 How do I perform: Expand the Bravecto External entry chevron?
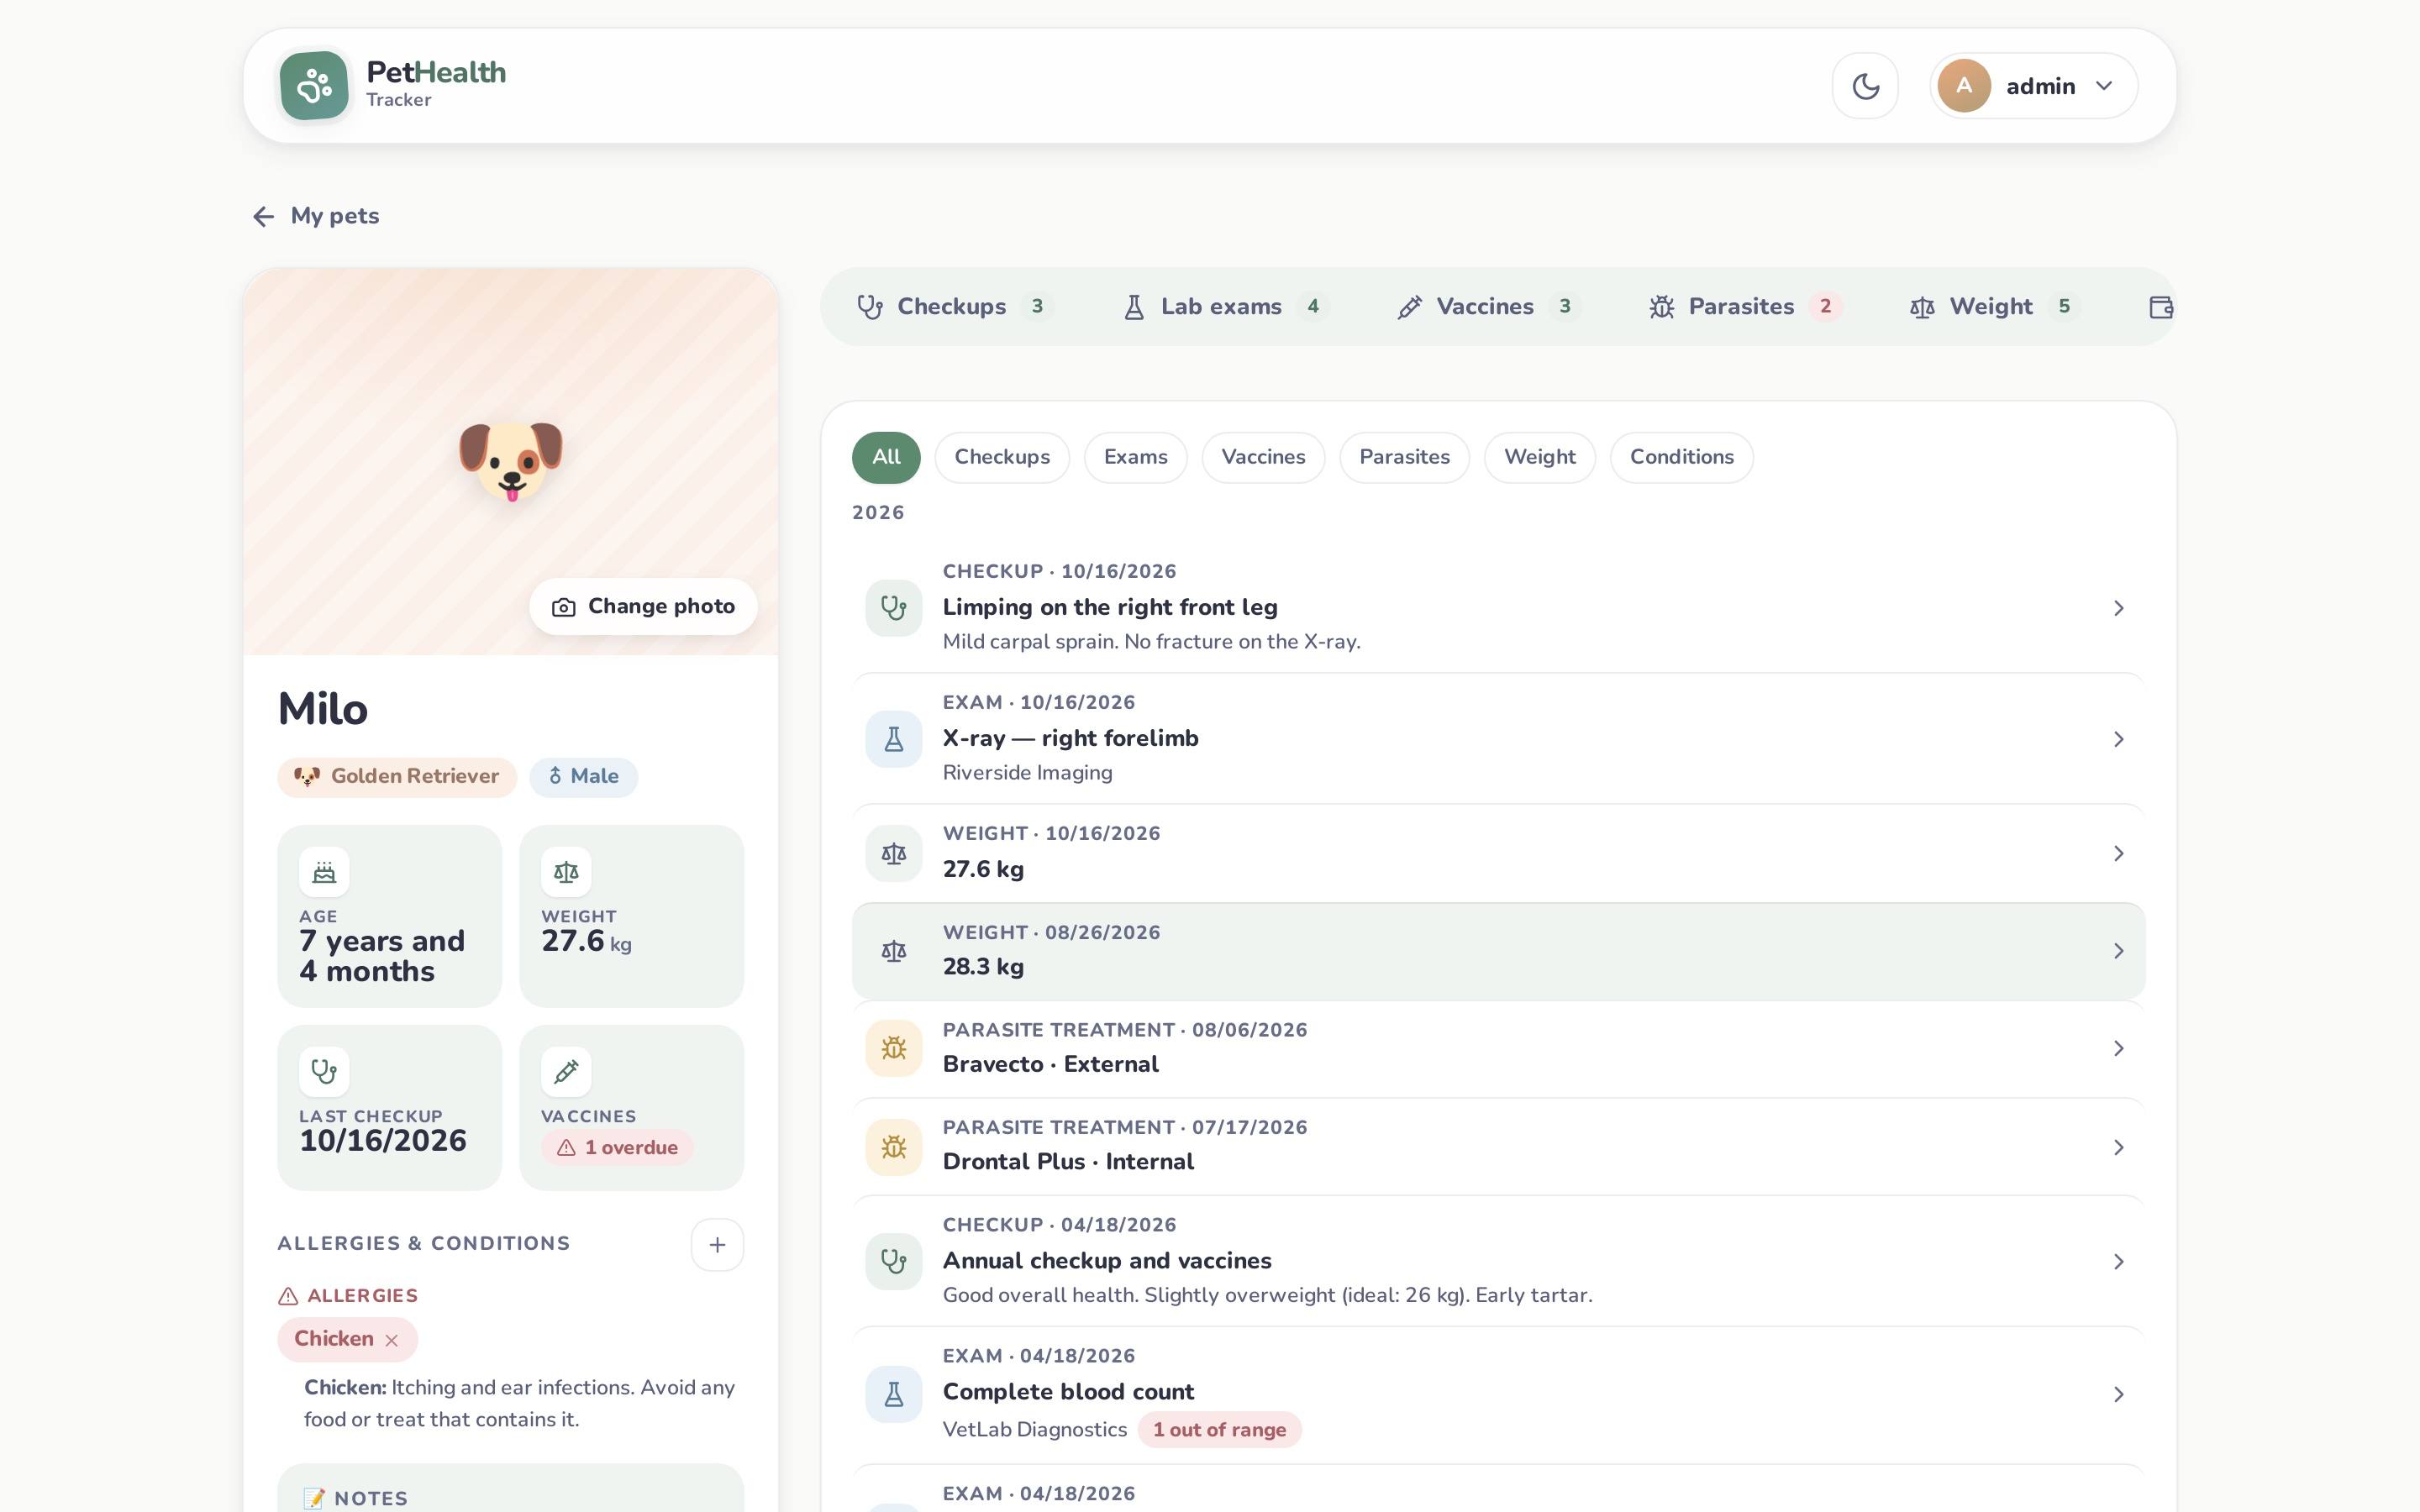2118,1048
